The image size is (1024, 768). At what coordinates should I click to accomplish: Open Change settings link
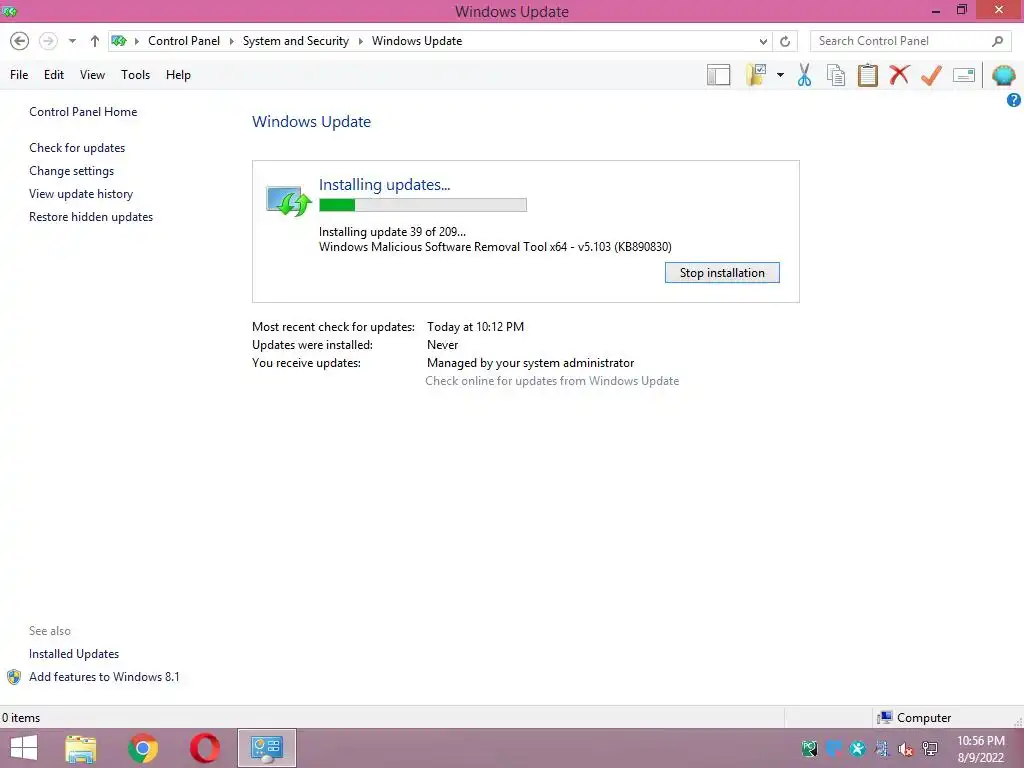coord(71,171)
